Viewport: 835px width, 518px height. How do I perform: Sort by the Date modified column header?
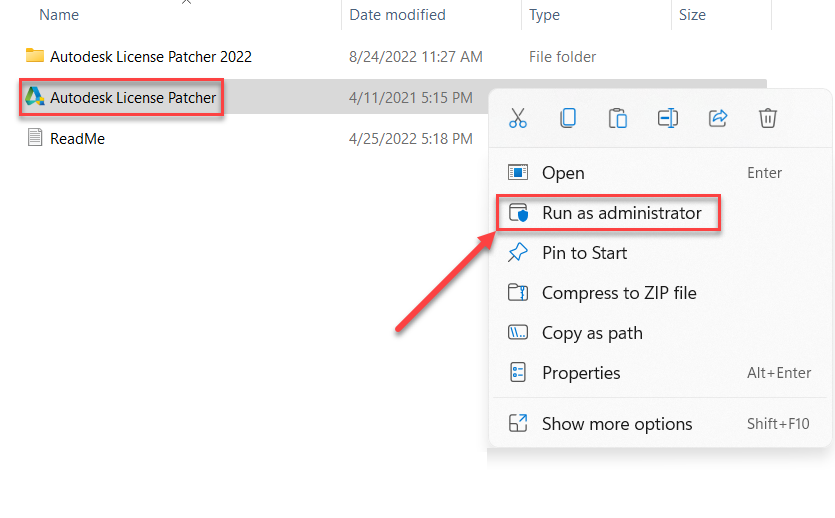tap(397, 15)
